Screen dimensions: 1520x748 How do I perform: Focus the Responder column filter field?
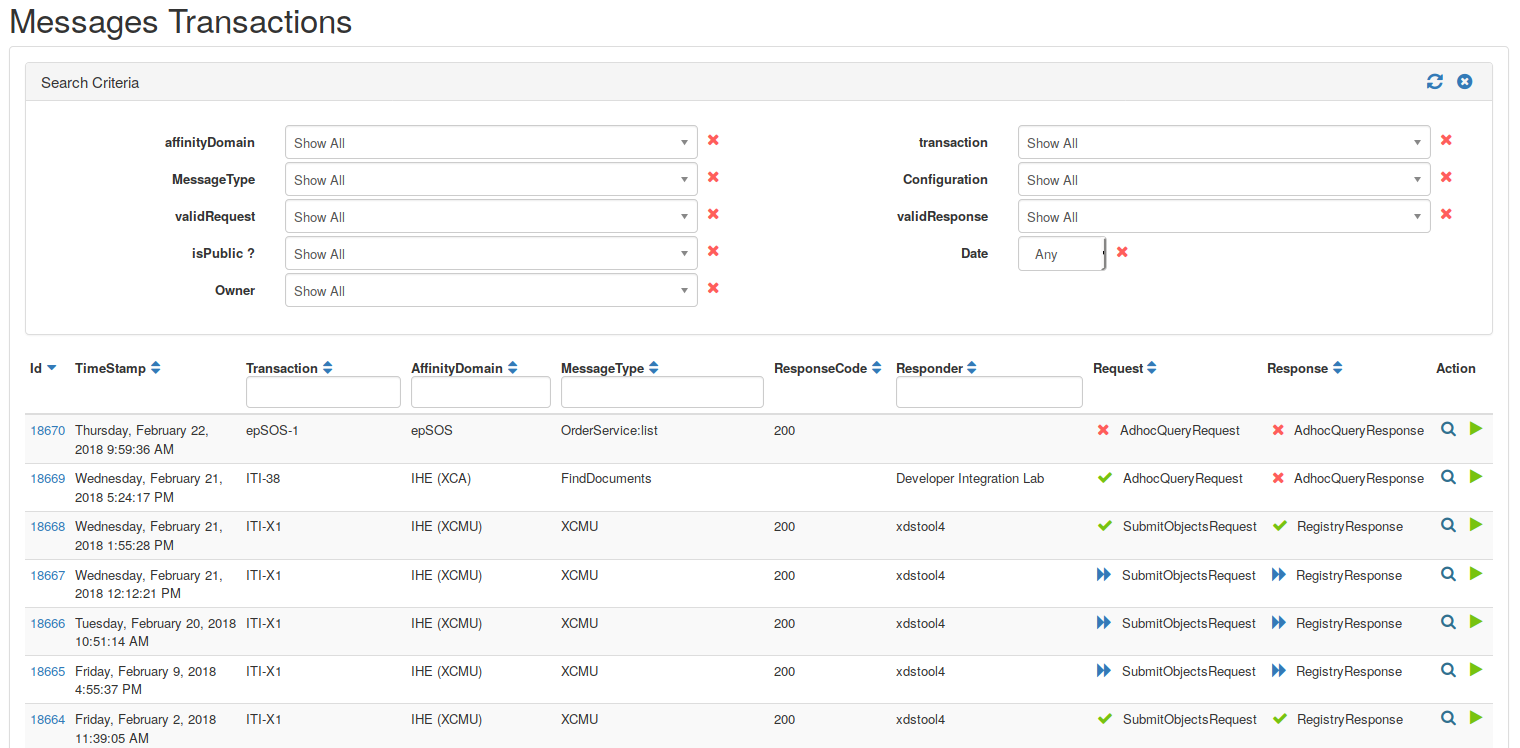tap(989, 392)
